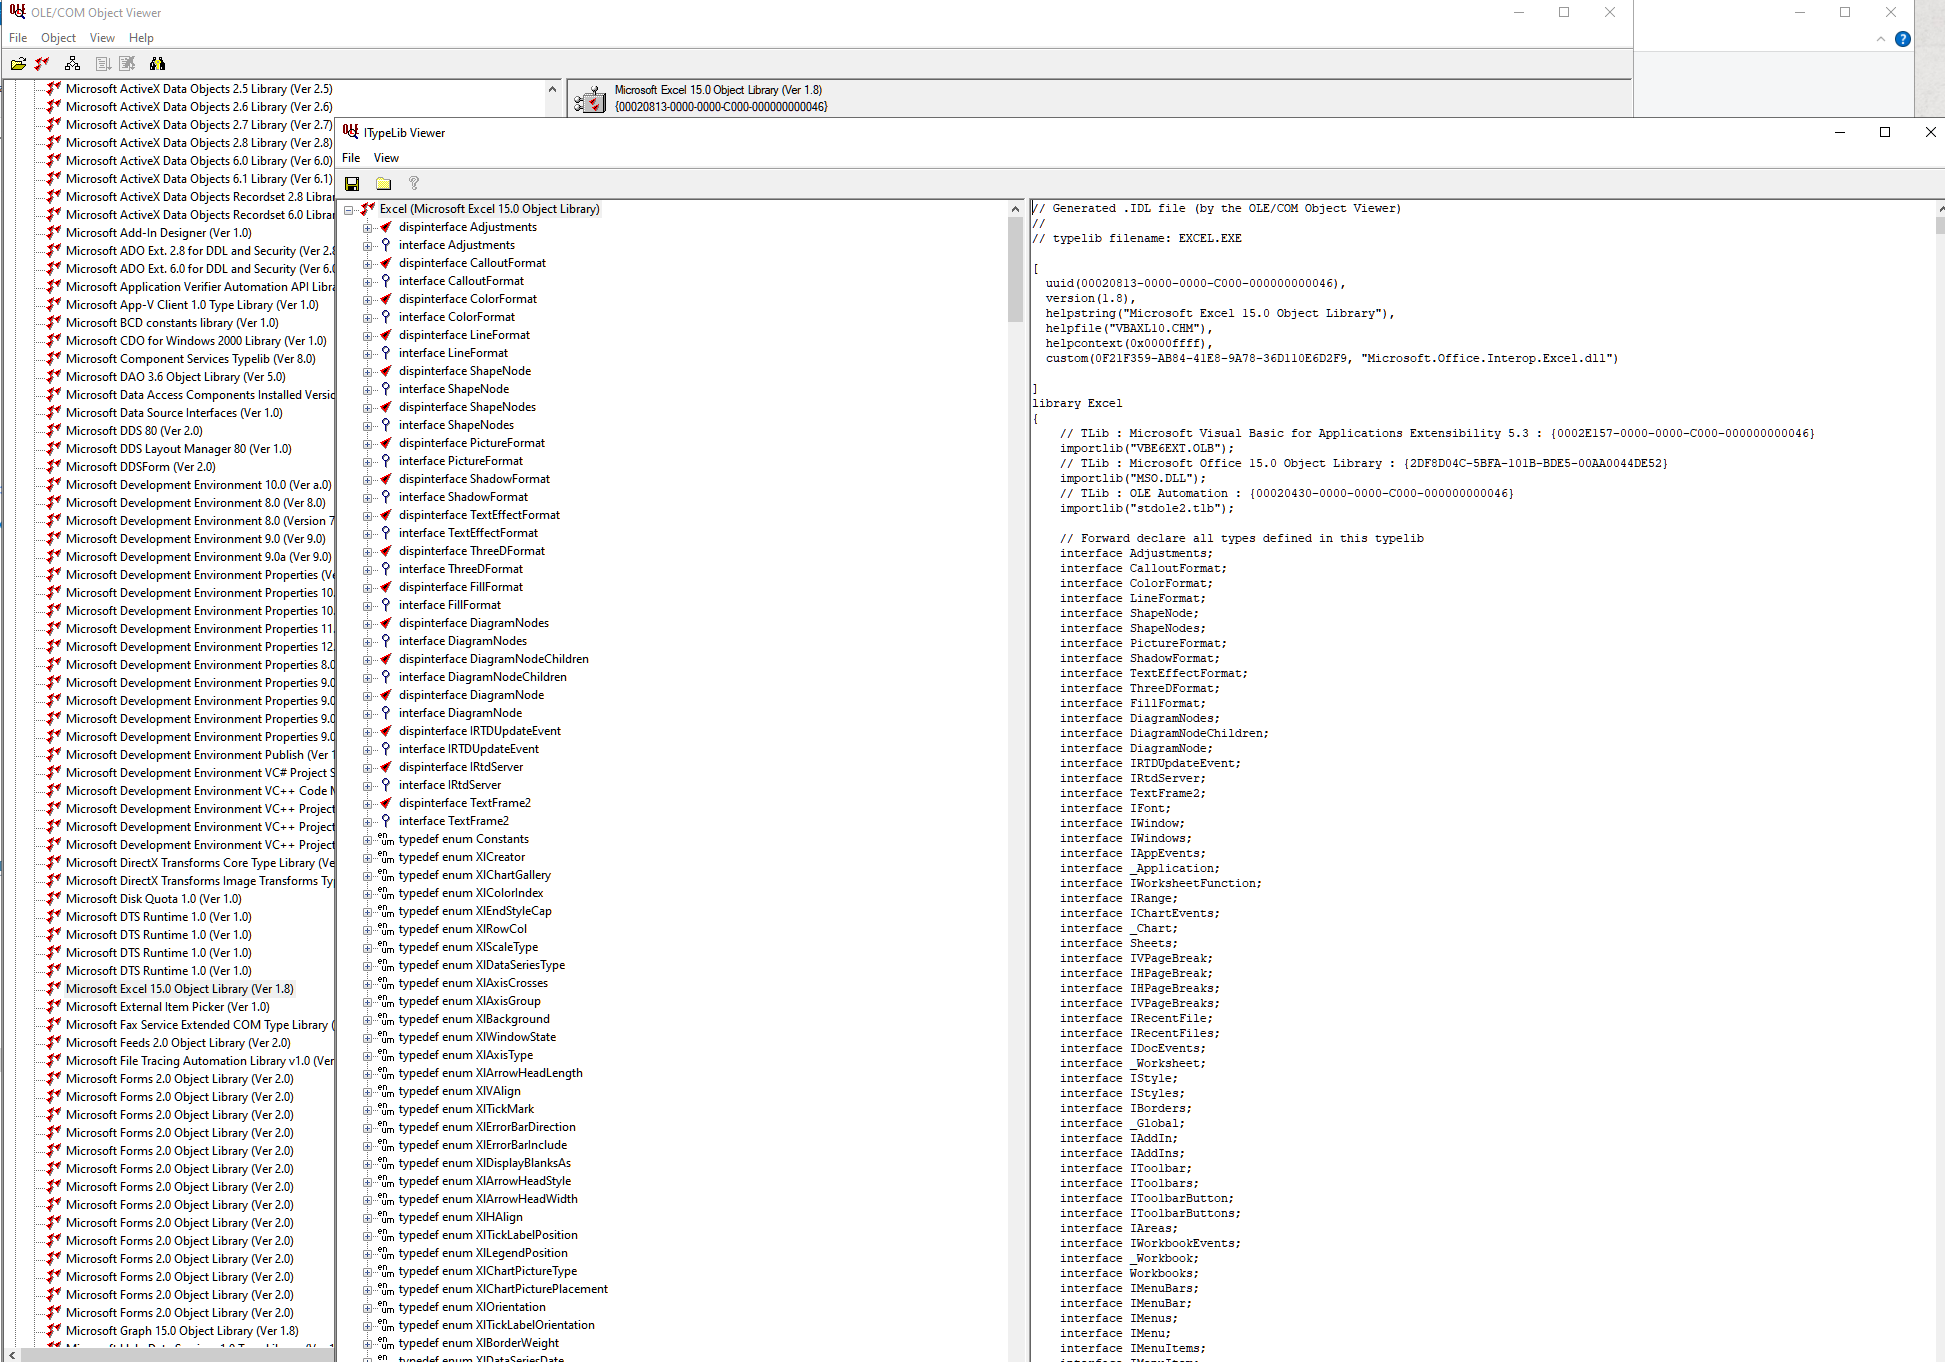Click library Excel line in IDL text
This screenshot has width=1945, height=1362.
coord(1077,403)
